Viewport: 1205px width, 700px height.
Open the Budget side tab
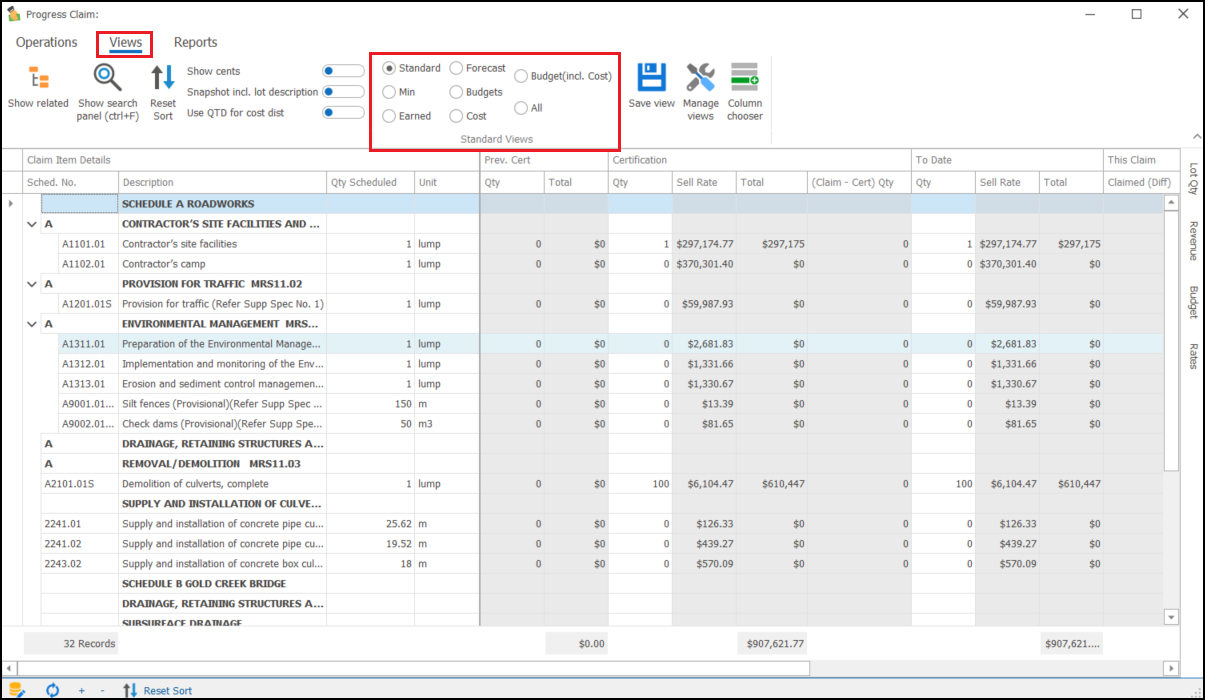click(1192, 302)
